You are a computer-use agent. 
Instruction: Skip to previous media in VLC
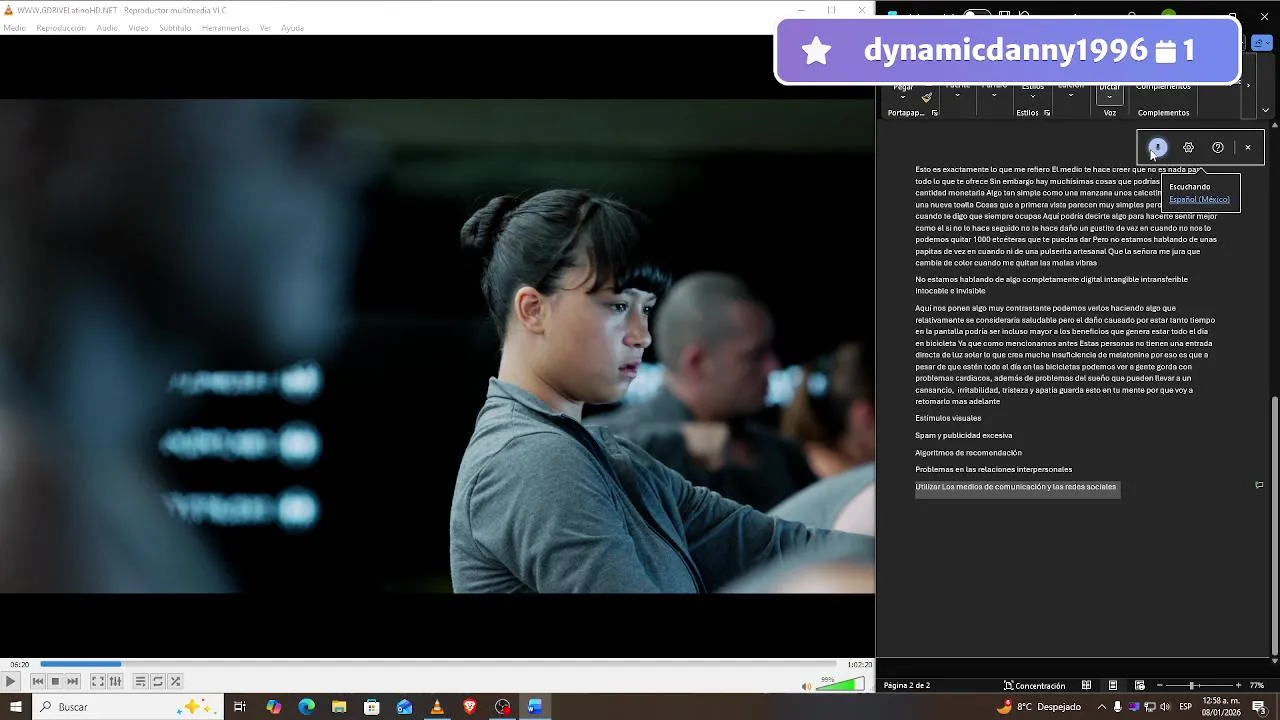click(x=38, y=681)
